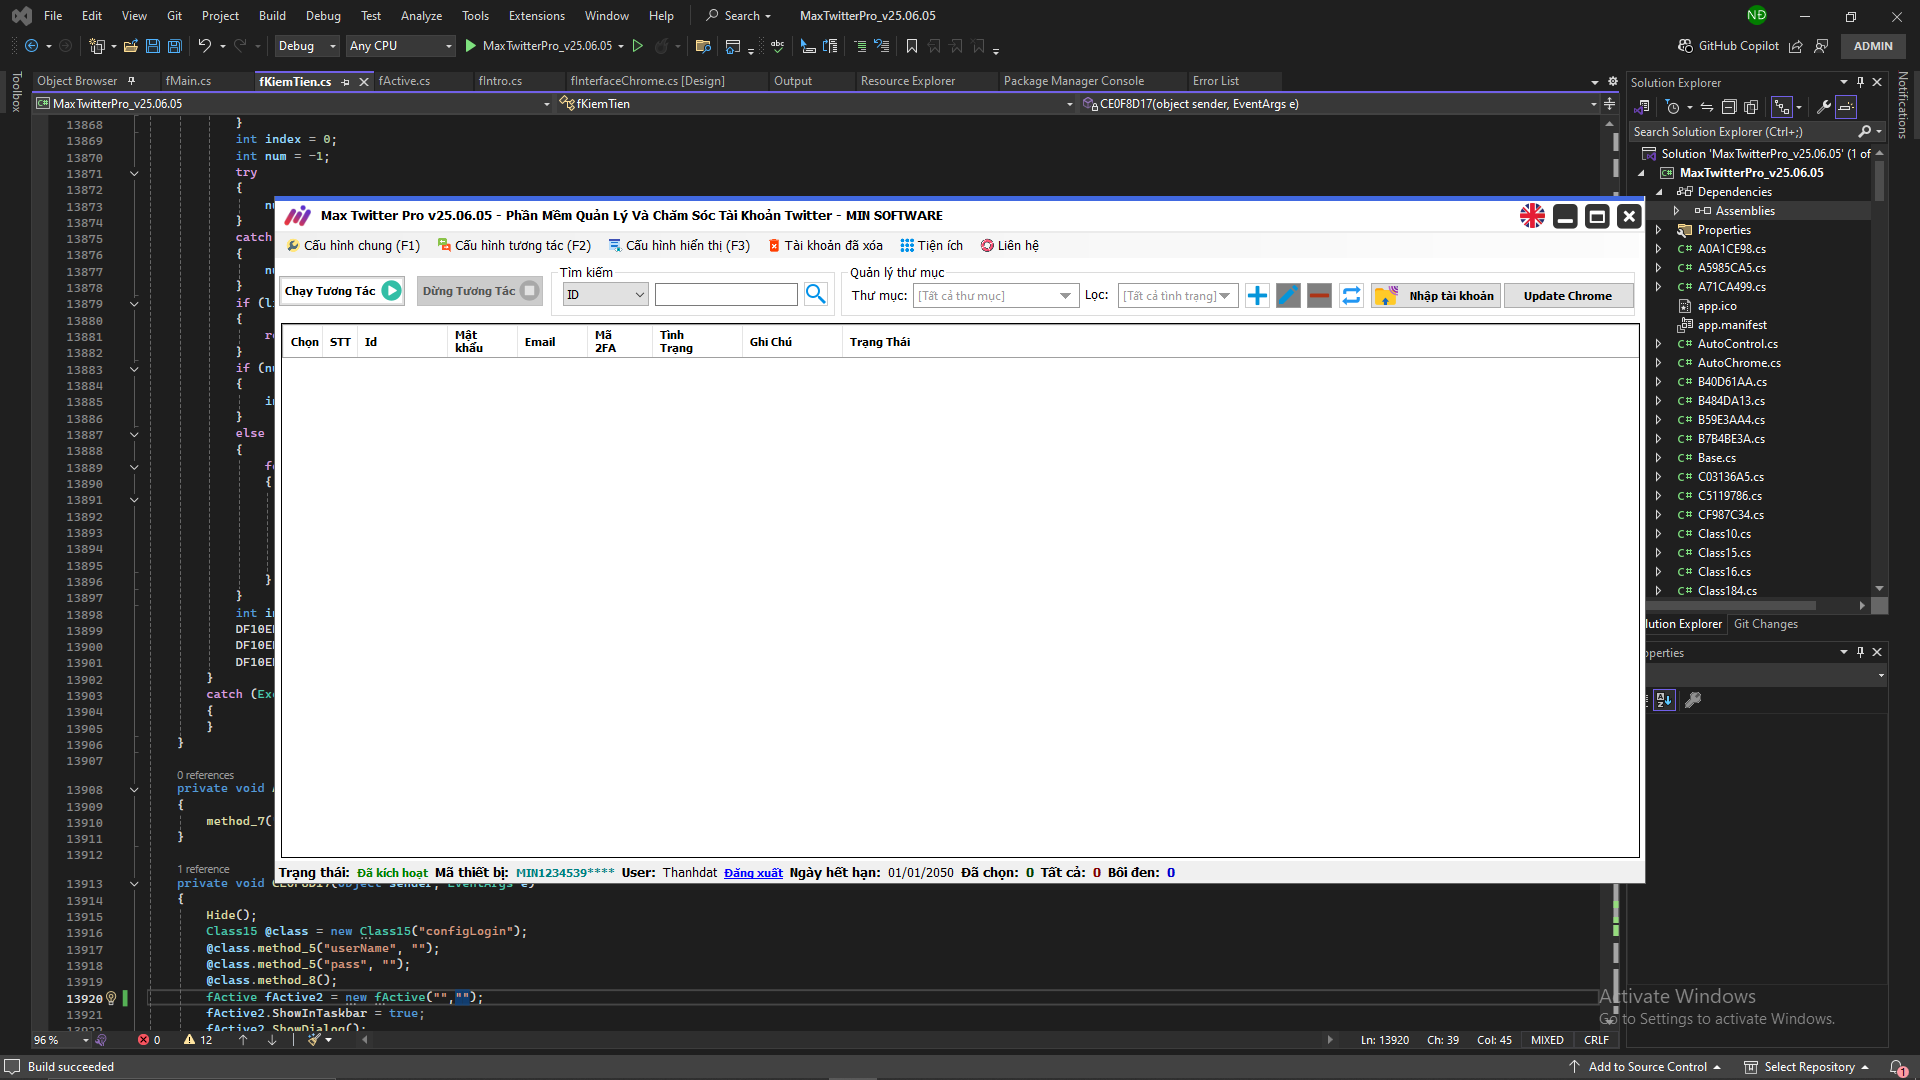Click the Show All Files icon in Solution Explorer

pyautogui.click(x=1751, y=107)
